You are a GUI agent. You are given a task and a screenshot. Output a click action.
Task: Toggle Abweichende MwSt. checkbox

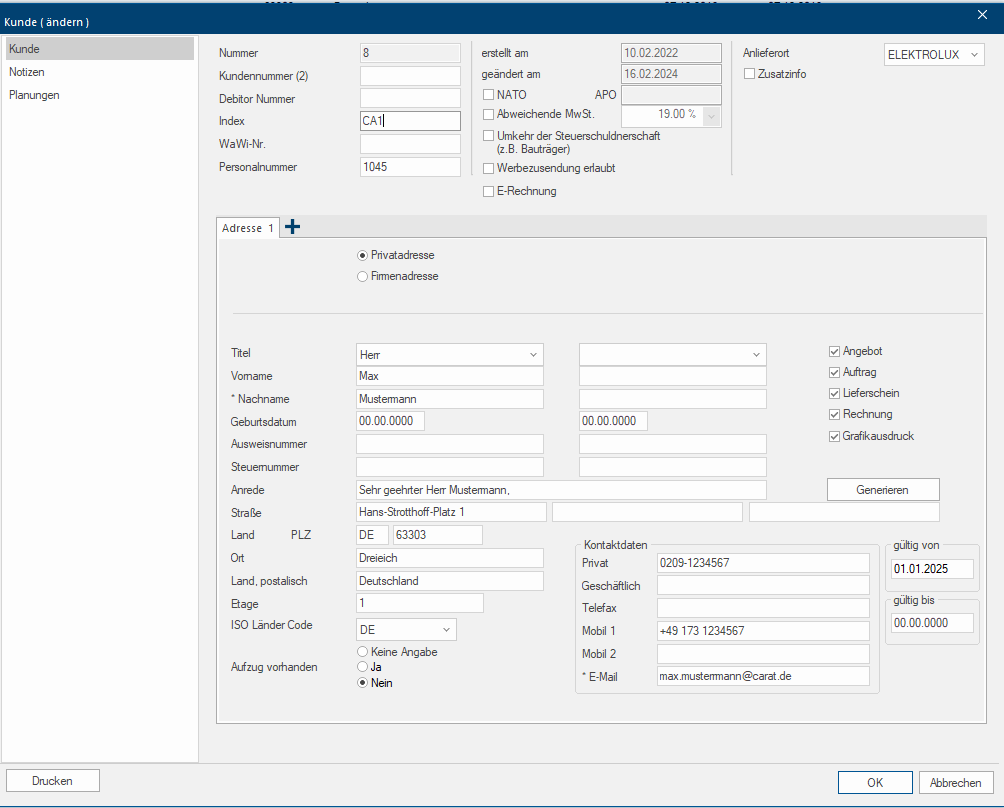coord(489,115)
